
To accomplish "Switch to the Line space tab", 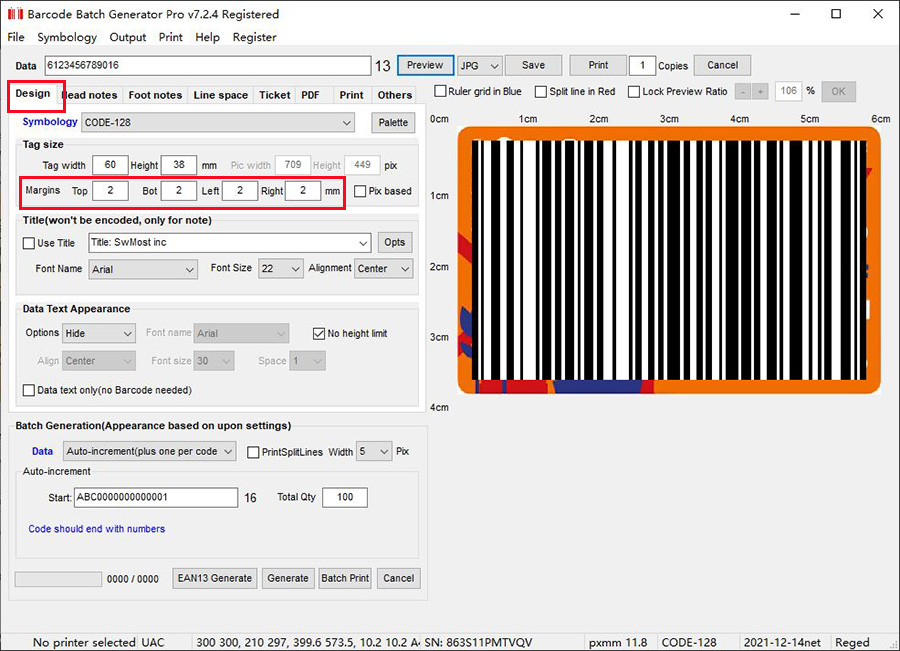I will (220, 95).
